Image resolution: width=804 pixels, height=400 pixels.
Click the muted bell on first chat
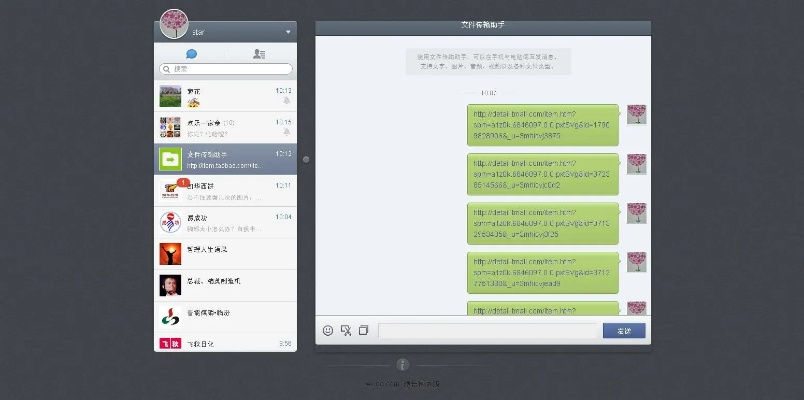coord(287,101)
